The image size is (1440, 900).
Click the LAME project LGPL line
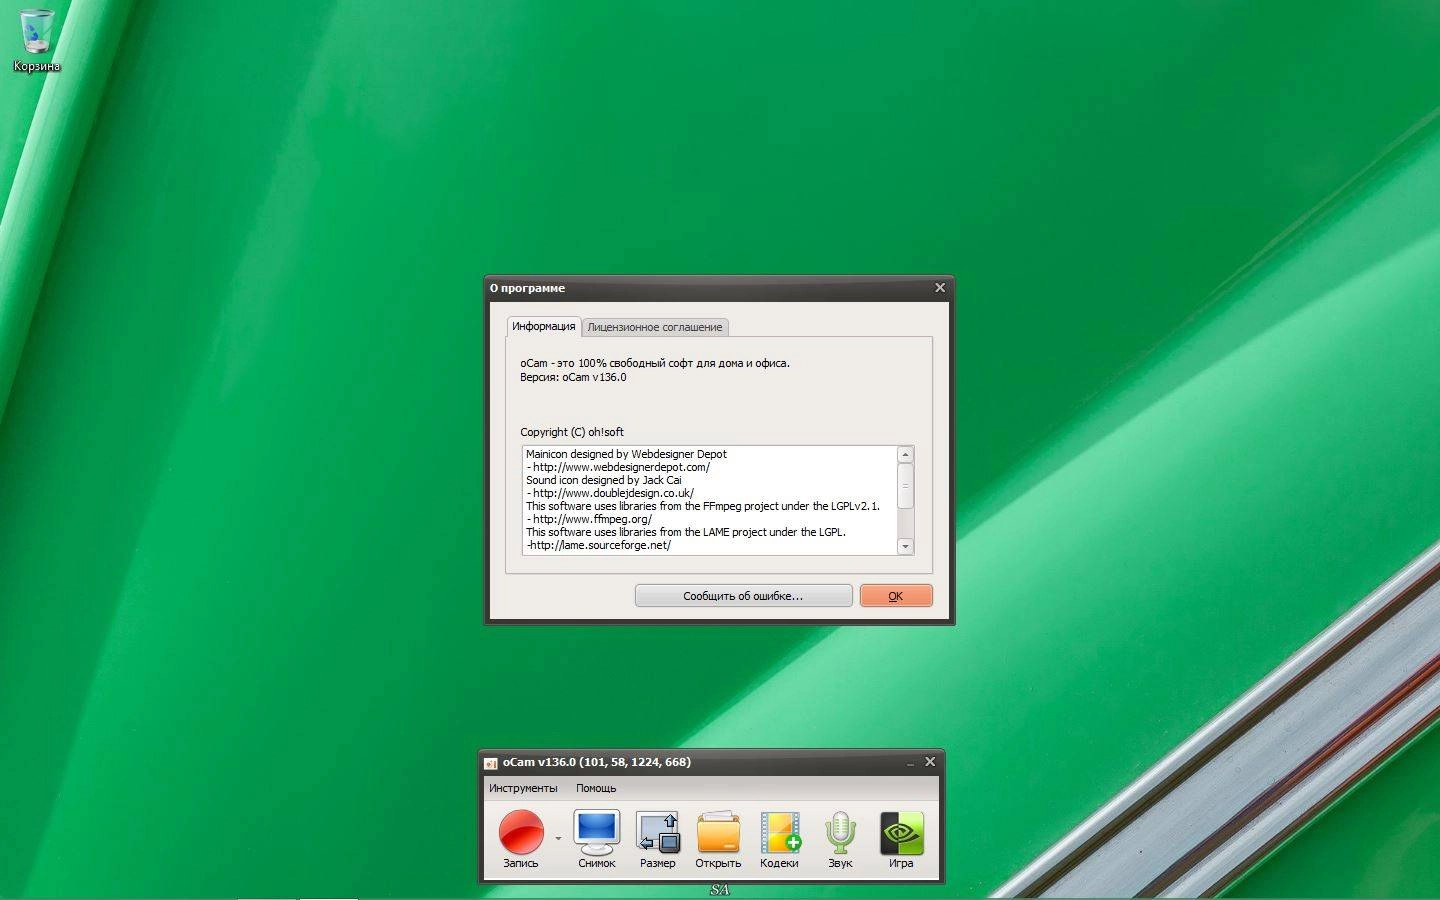pos(686,532)
